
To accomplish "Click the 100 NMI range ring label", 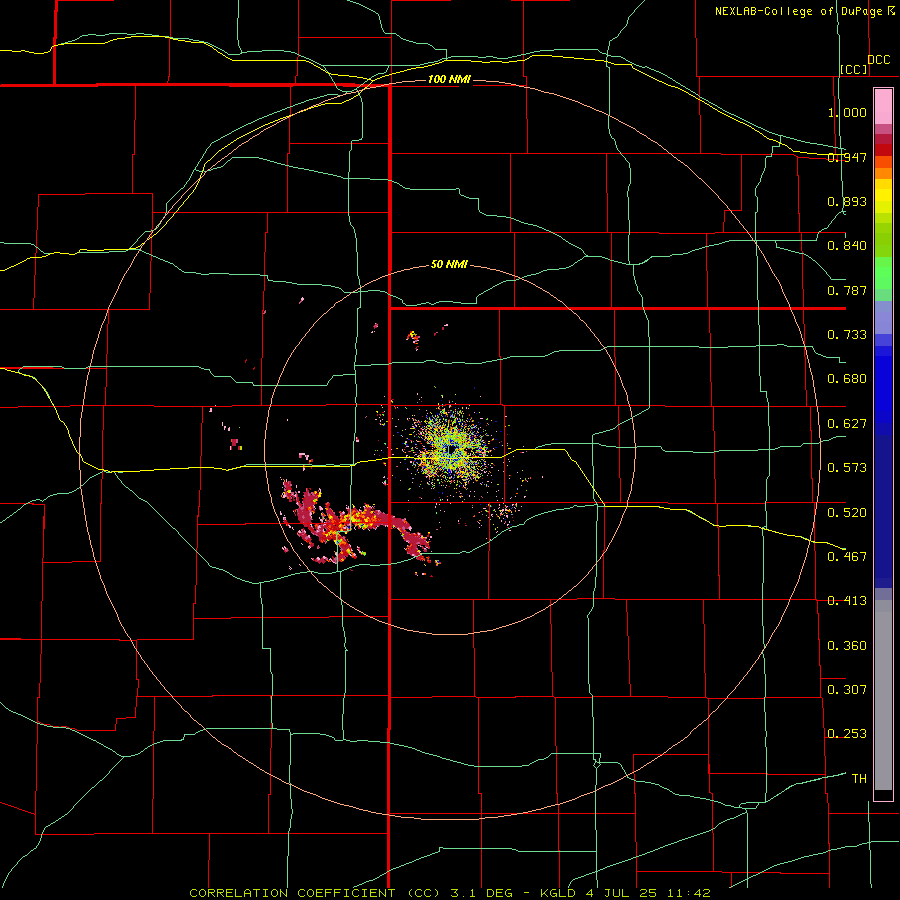I will (x=449, y=79).
